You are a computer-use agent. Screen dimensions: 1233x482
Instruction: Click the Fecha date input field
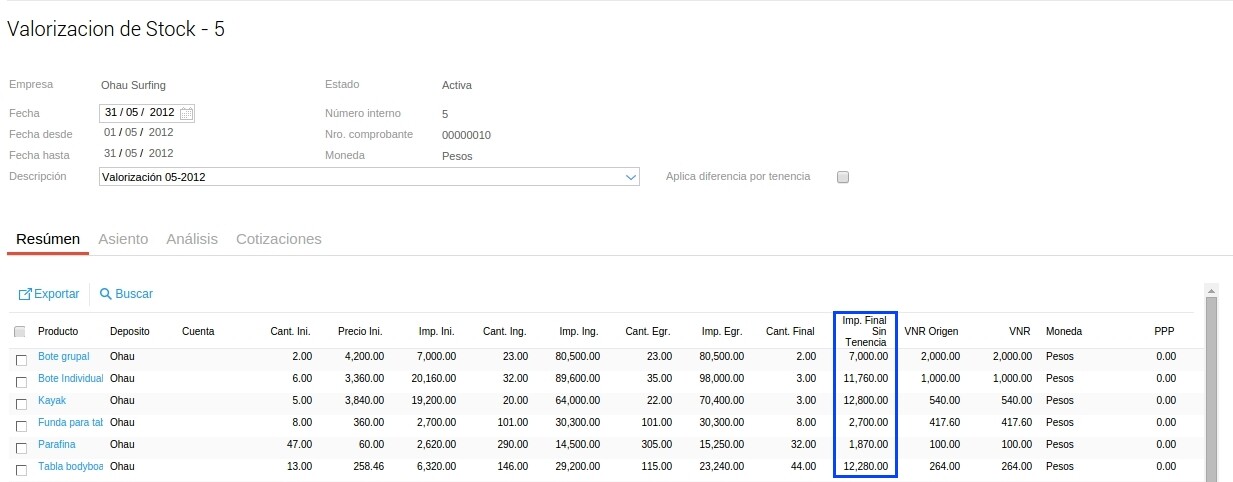click(x=139, y=113)
